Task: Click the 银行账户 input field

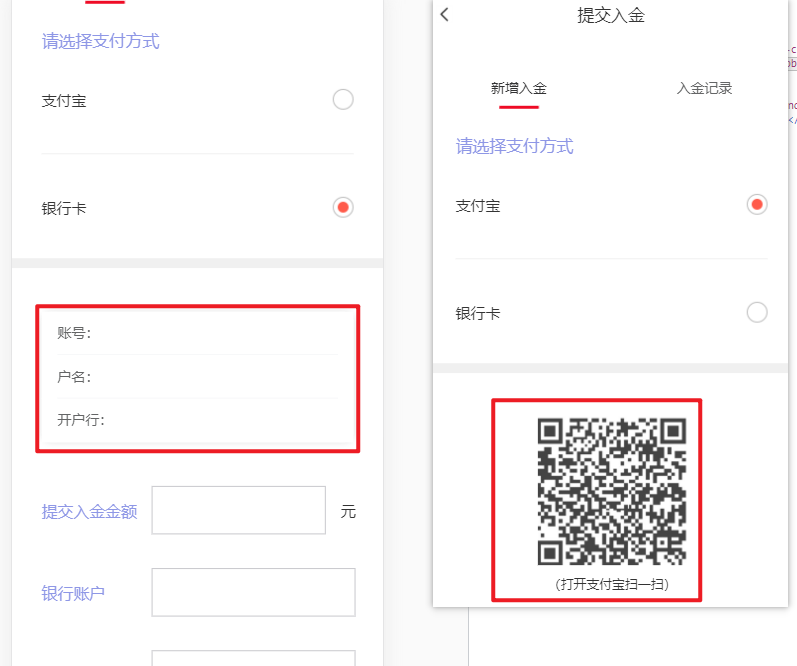Action: click(253, 592)
